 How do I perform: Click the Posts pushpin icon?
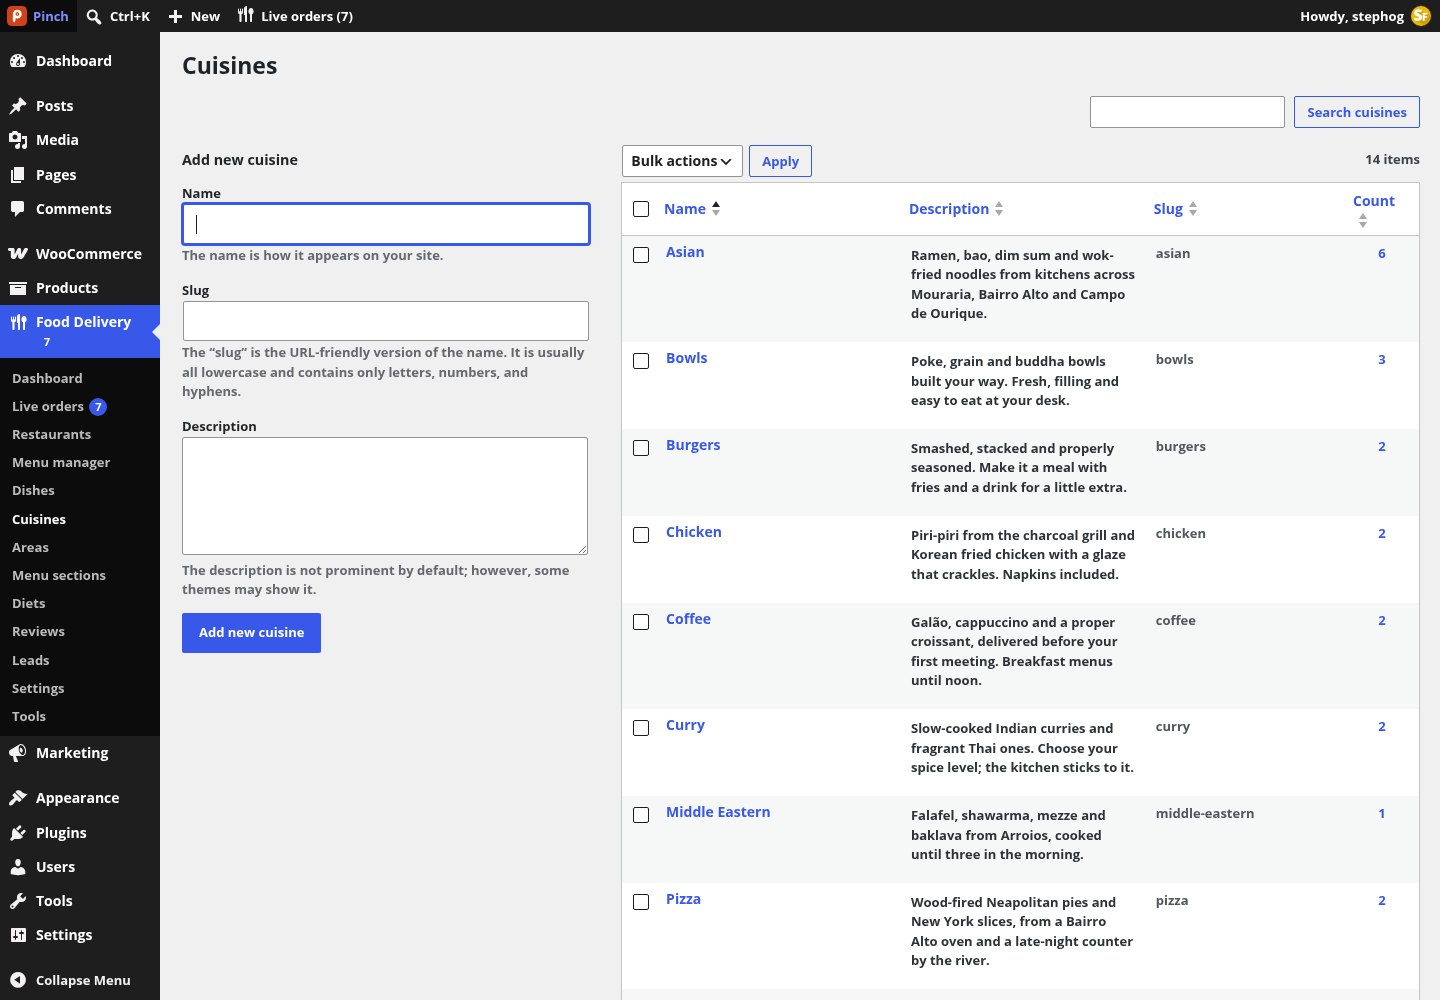pyautogui.click(x=18, y=106)
